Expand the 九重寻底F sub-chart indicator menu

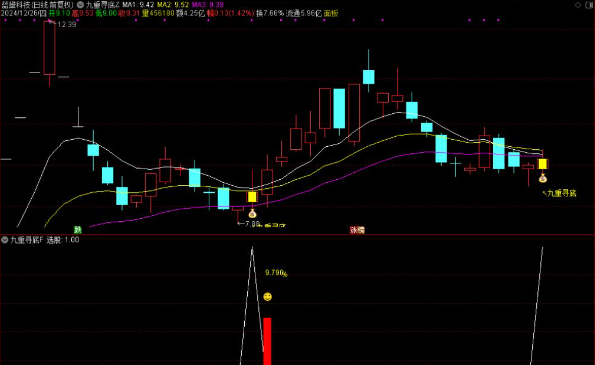(5, 240)
